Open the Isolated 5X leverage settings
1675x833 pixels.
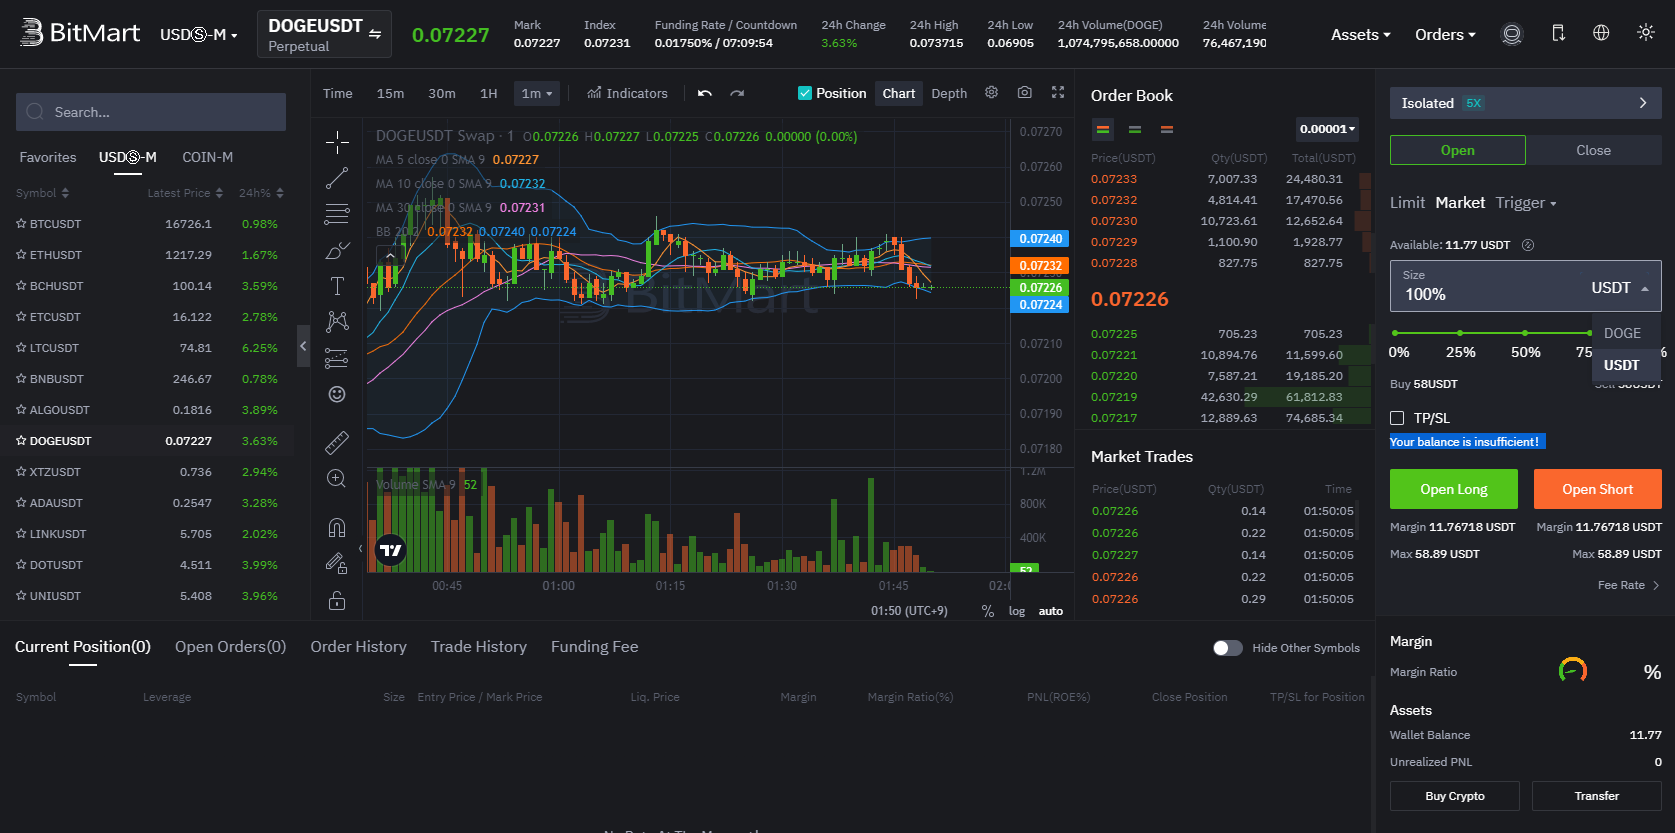1525,103
